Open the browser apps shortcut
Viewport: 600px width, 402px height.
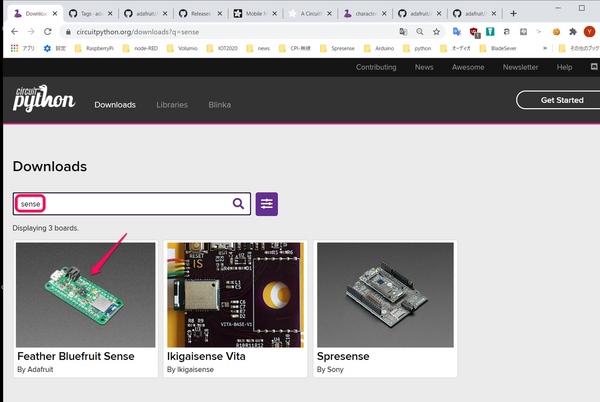coord(18,48)
